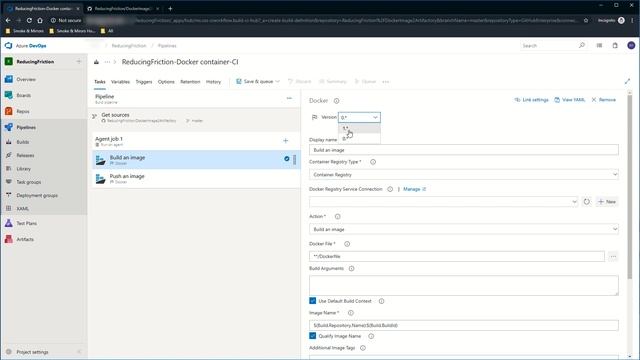Add a task to Agent job 1
The height and width of the screenshot is (360, 640).
click(286, 141)
